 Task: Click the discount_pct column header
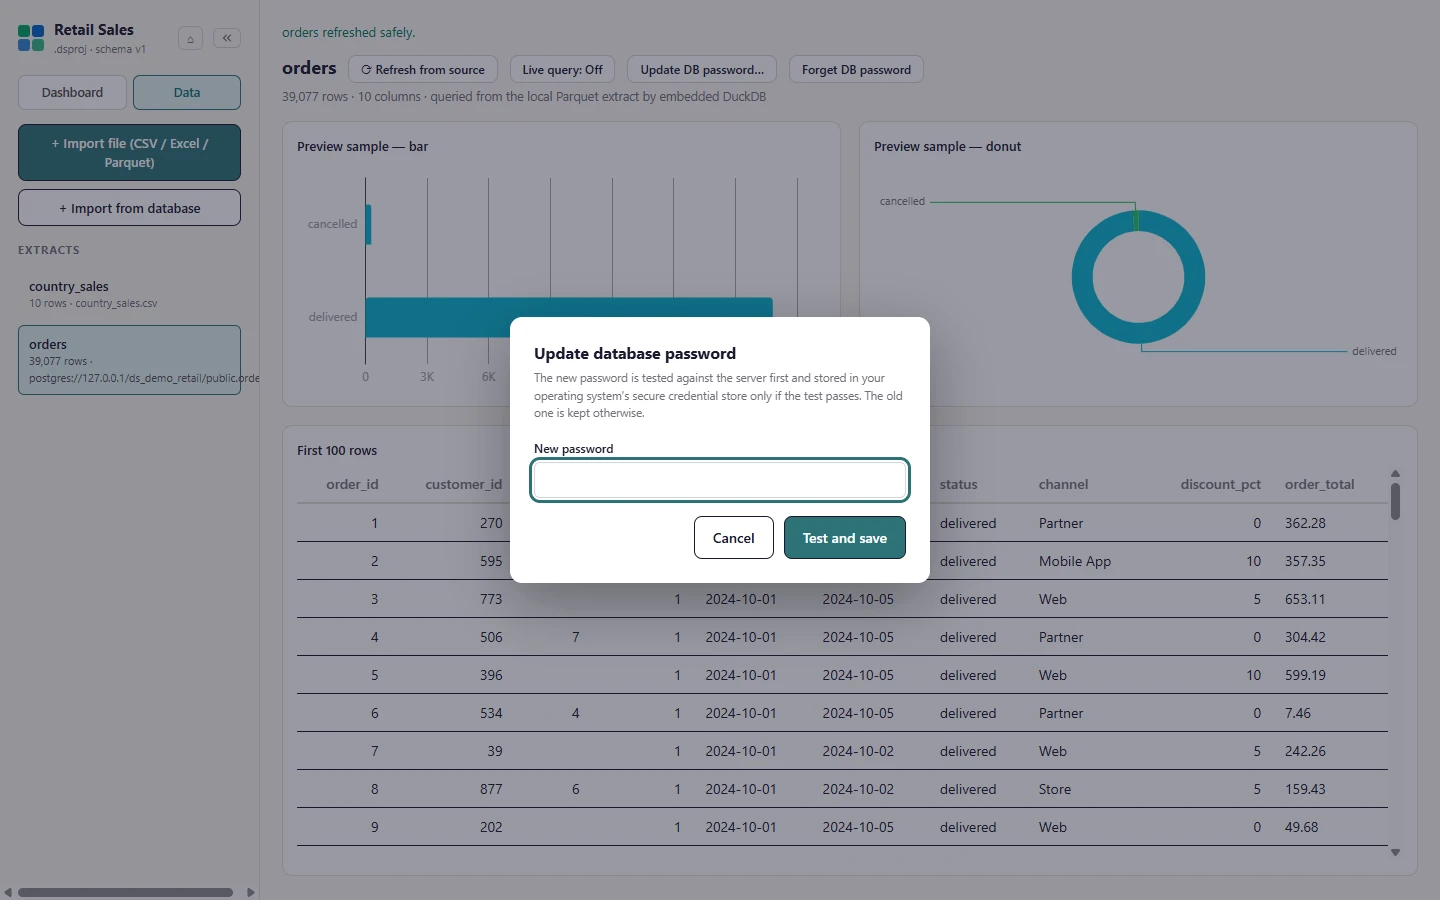[1221, 484]
